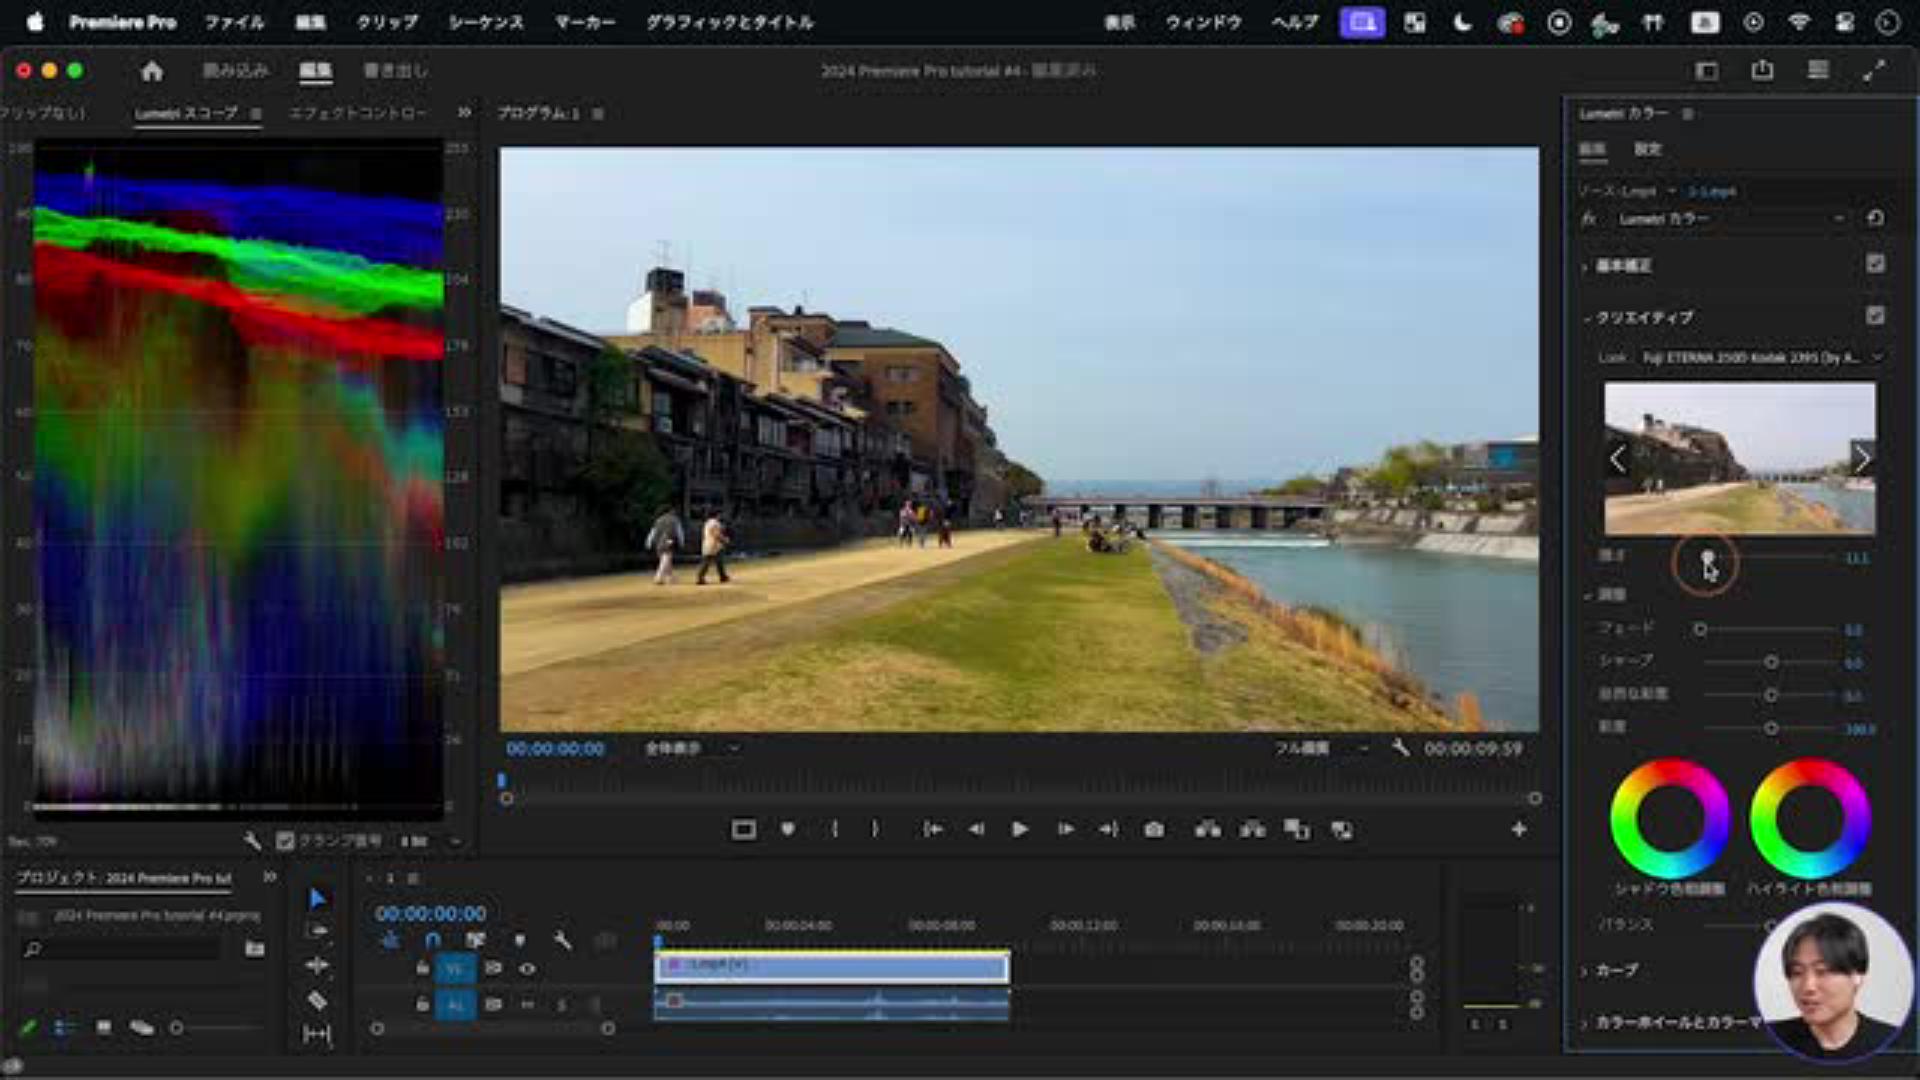Screen dimensions: 1920x1080
Task: Click the Add Marker button in the transport controls
Action: tap(788, 830)
